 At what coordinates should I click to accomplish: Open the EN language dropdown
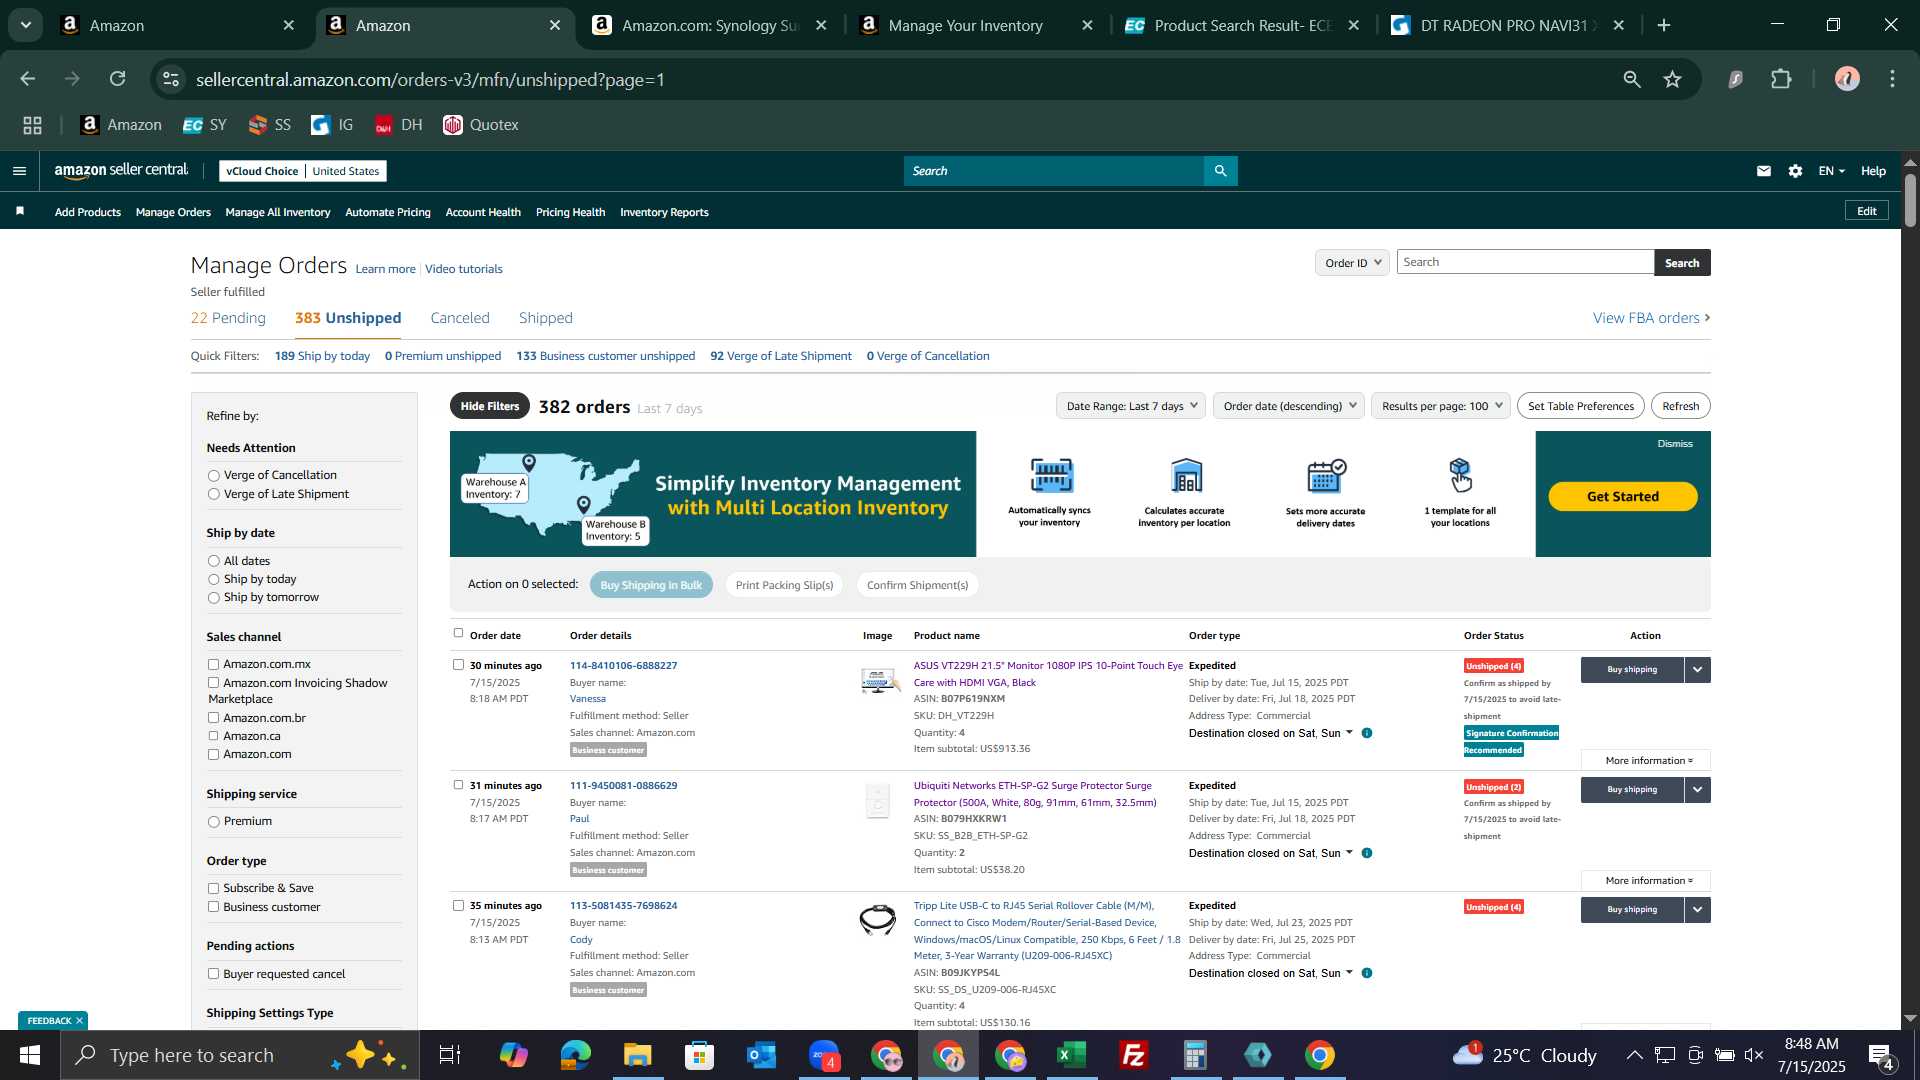[1831, 171]
